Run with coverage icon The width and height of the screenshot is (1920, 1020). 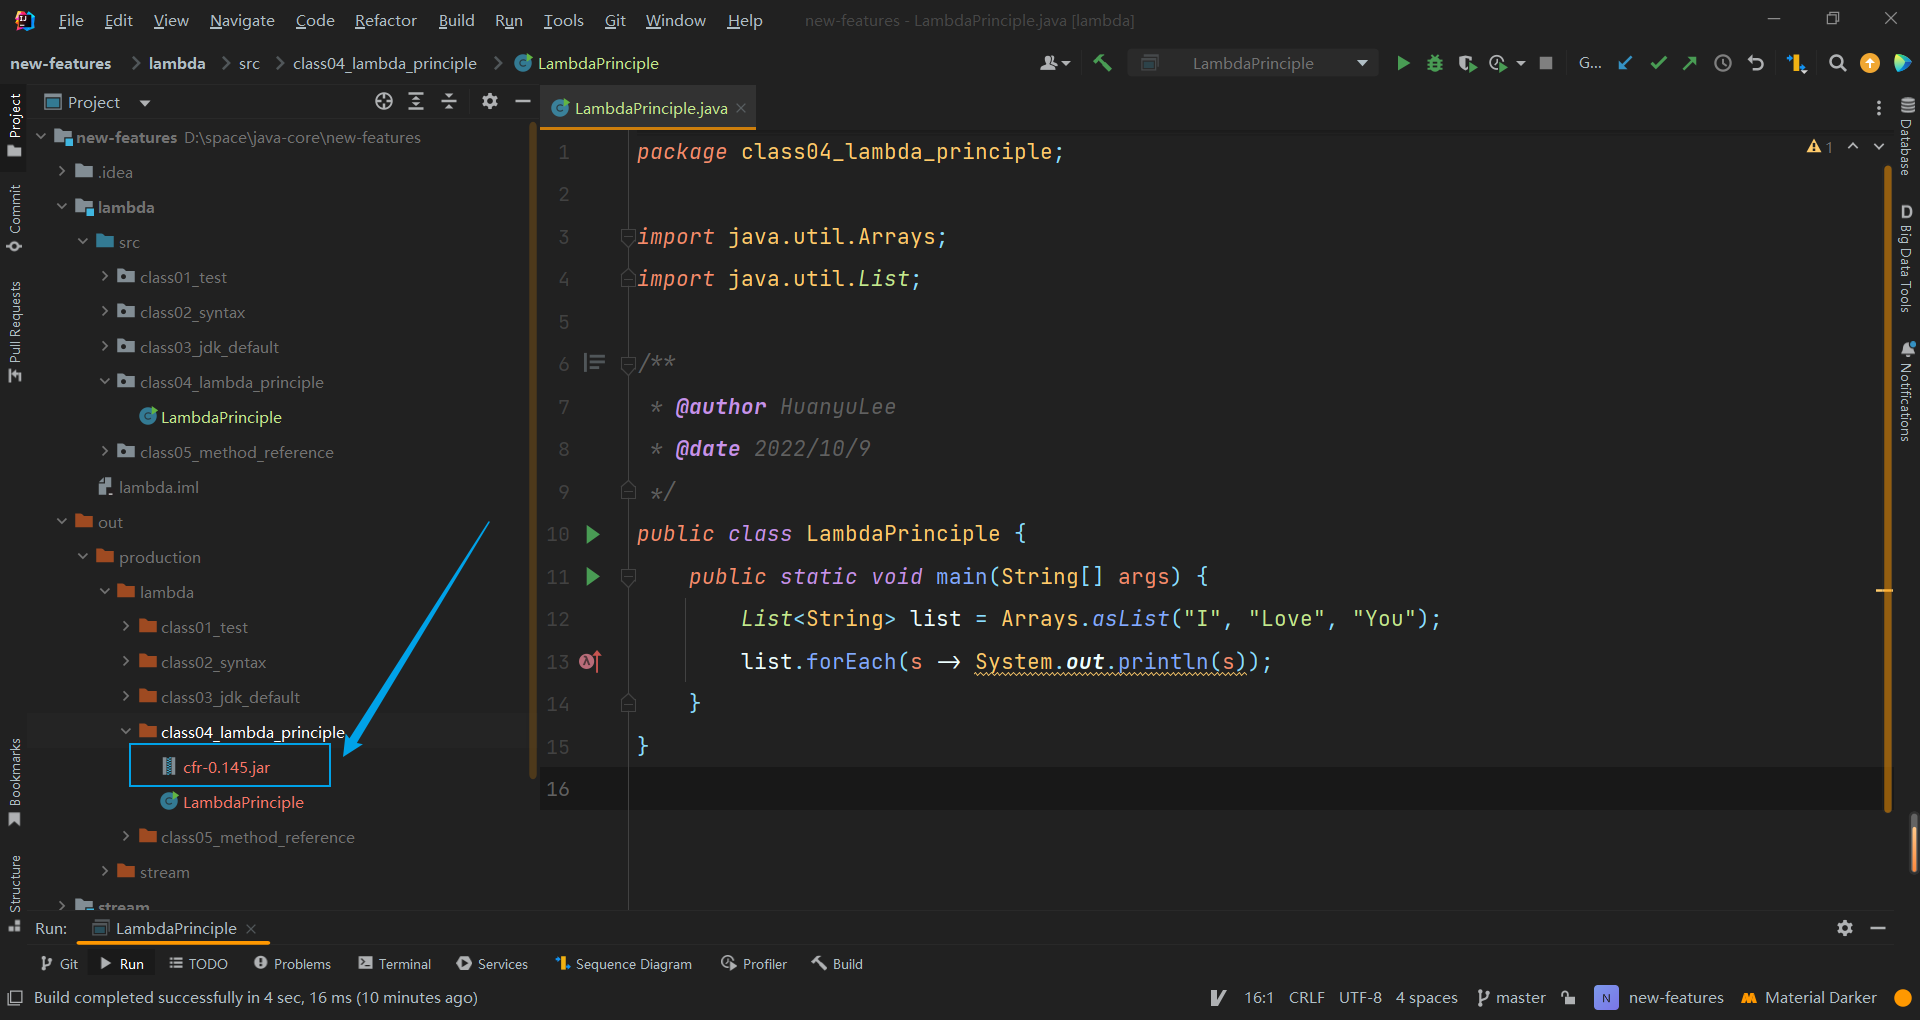(x=1467, y=63)
